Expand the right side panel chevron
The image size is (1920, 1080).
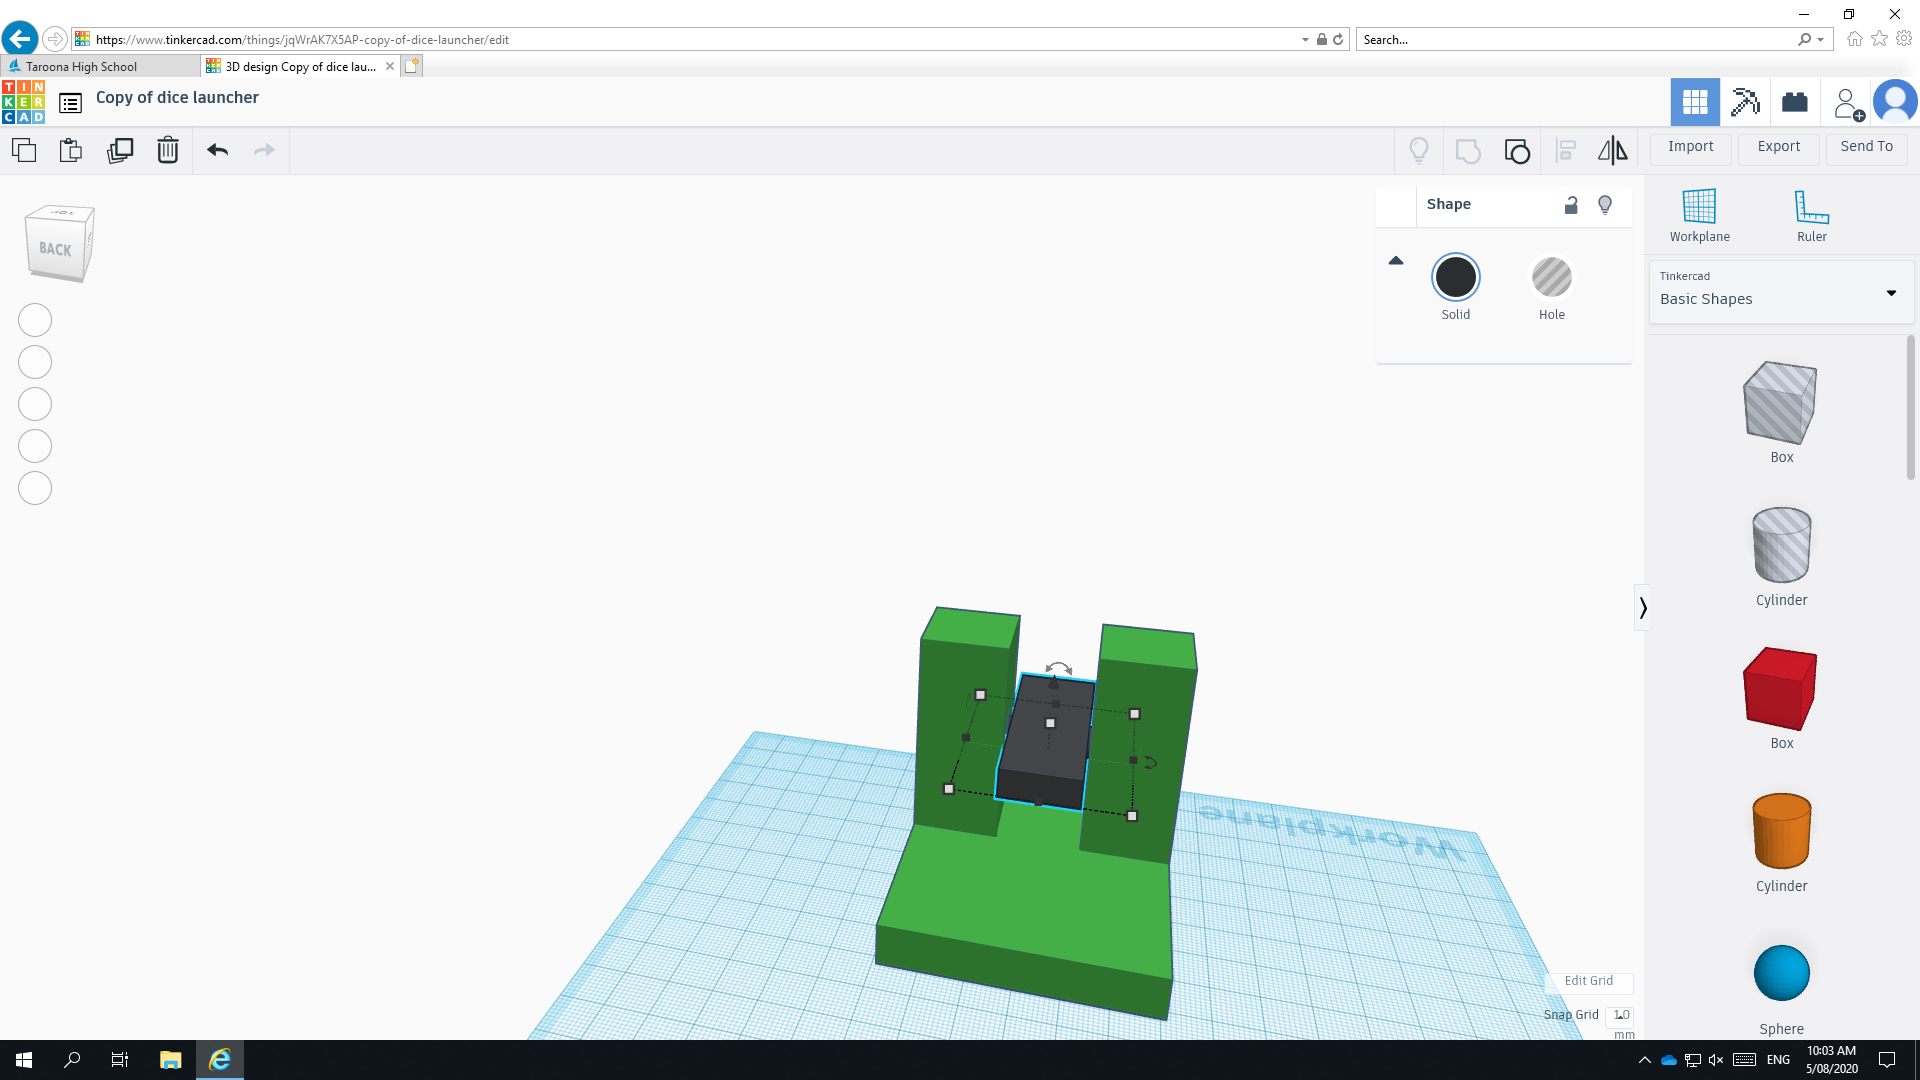pos(1644,607)
